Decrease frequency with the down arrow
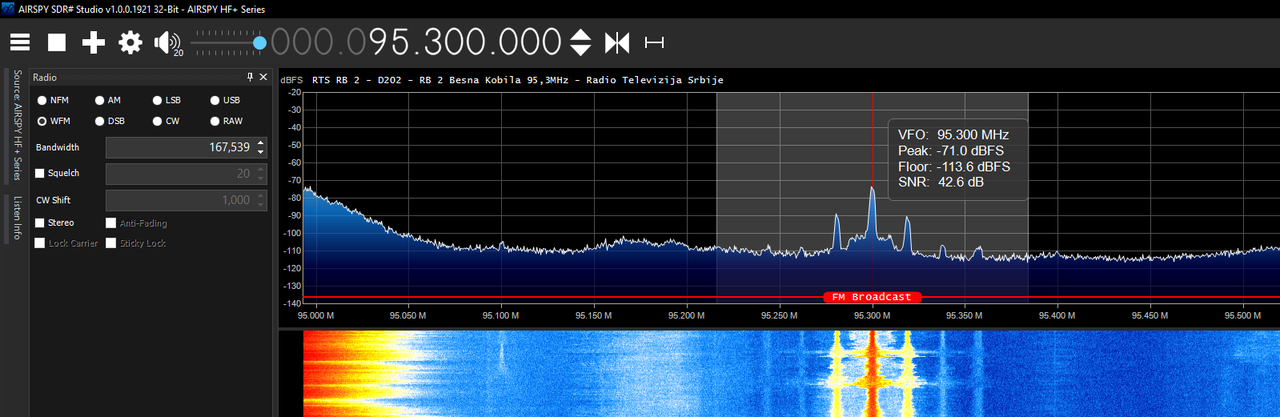Image resolution: width=1280 pixels, height=417 pixels. point(581,50)
